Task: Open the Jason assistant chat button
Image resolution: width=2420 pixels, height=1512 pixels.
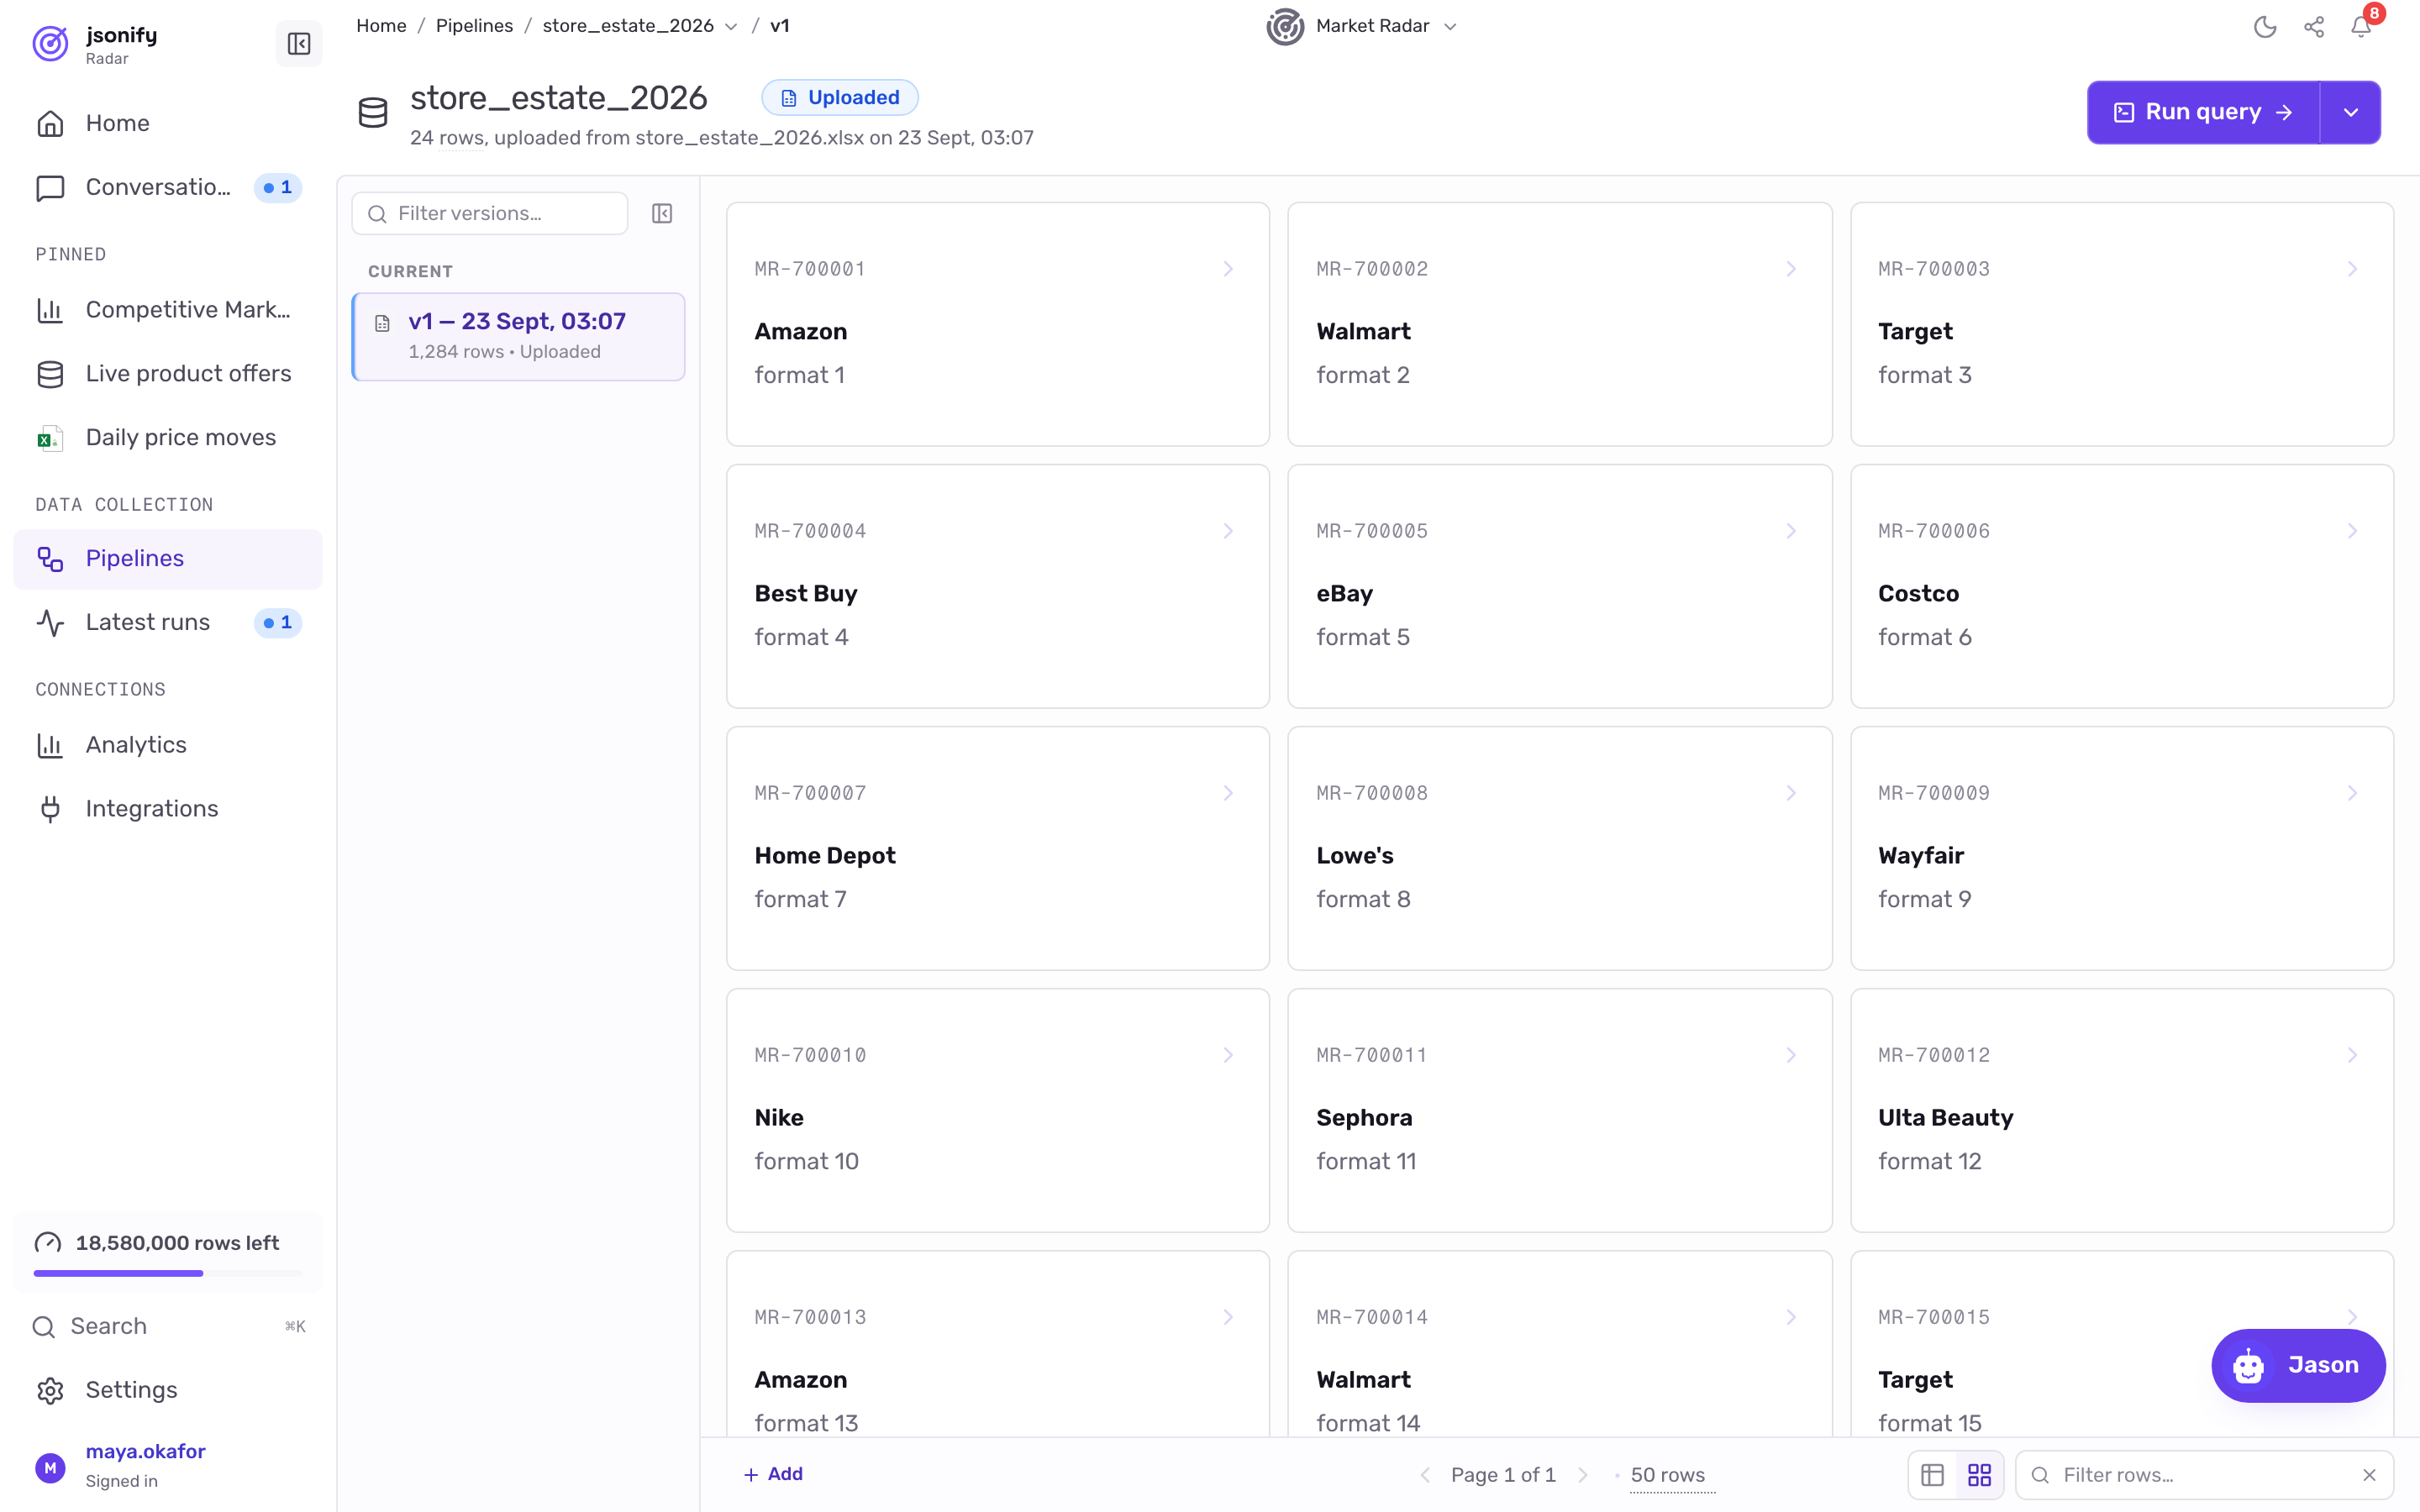Action: pyautogui.click(x=2298, y=1365)
